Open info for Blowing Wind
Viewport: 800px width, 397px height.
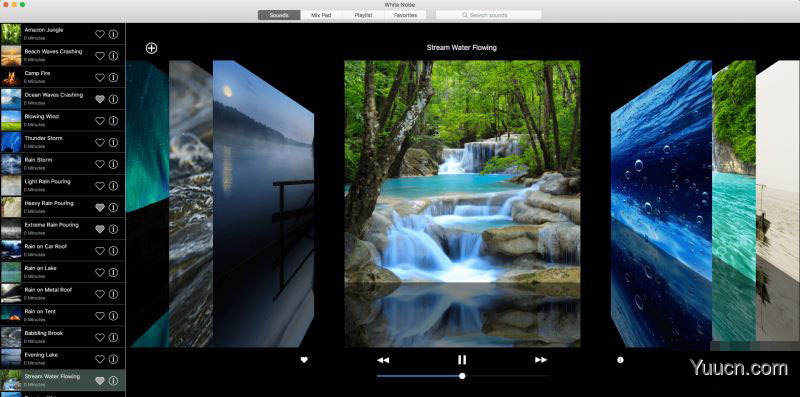[x=113, y=121]
